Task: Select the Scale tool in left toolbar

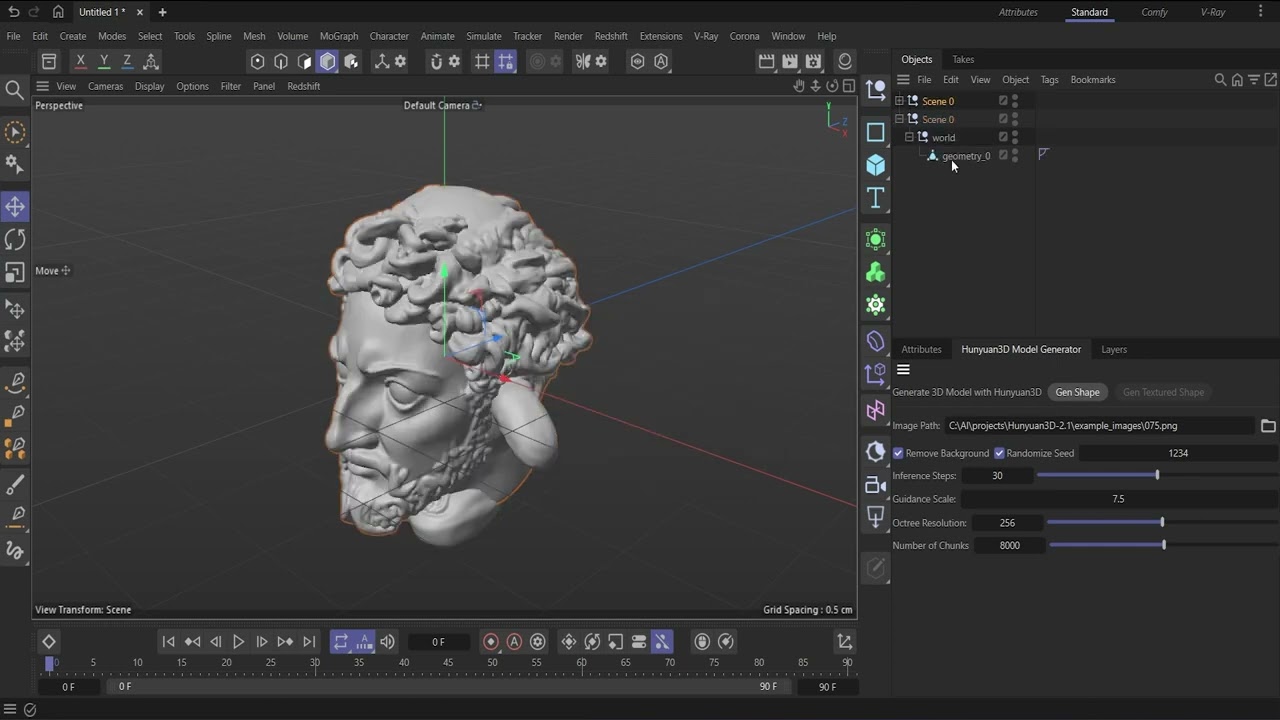Action: click(15, 272)
